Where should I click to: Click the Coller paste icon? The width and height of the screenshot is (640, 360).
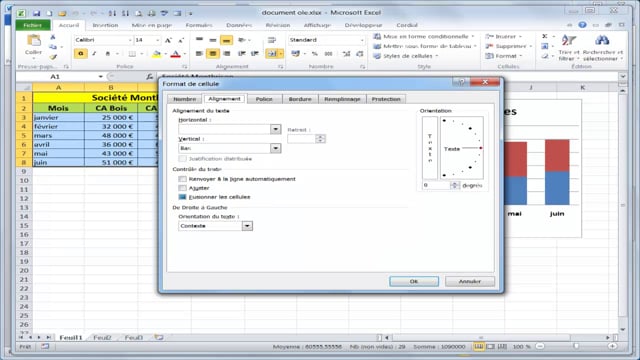(33, 40)
